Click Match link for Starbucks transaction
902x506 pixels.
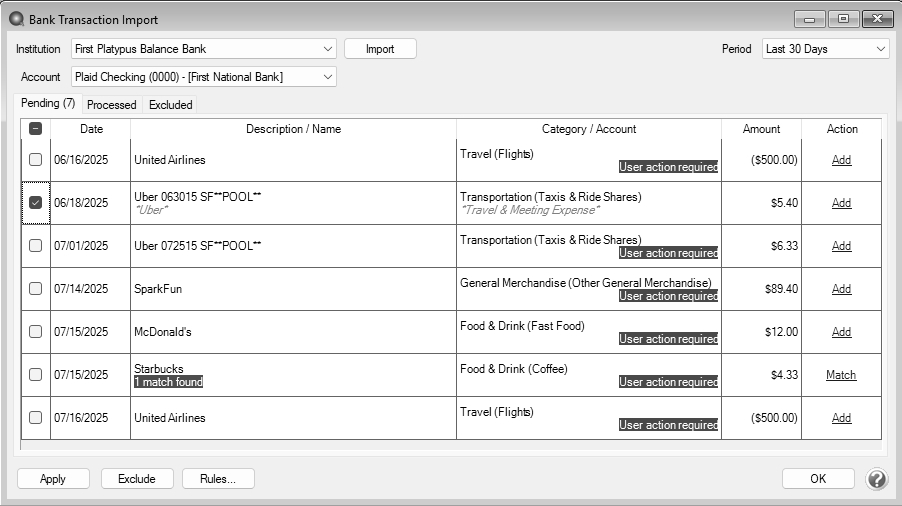(x=841, y=375)
